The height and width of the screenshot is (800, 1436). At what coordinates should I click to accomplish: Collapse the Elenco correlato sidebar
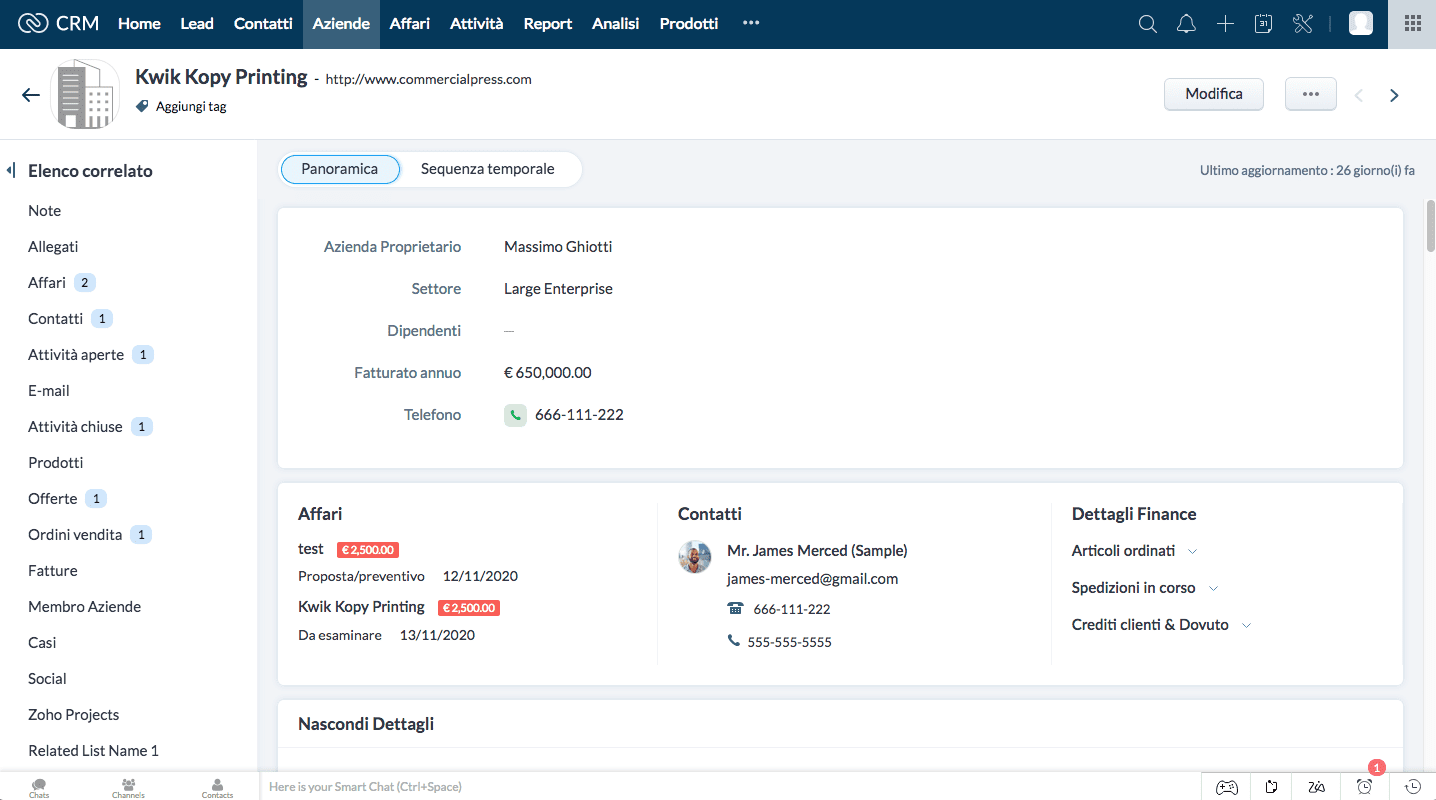[x=11, y=170]
